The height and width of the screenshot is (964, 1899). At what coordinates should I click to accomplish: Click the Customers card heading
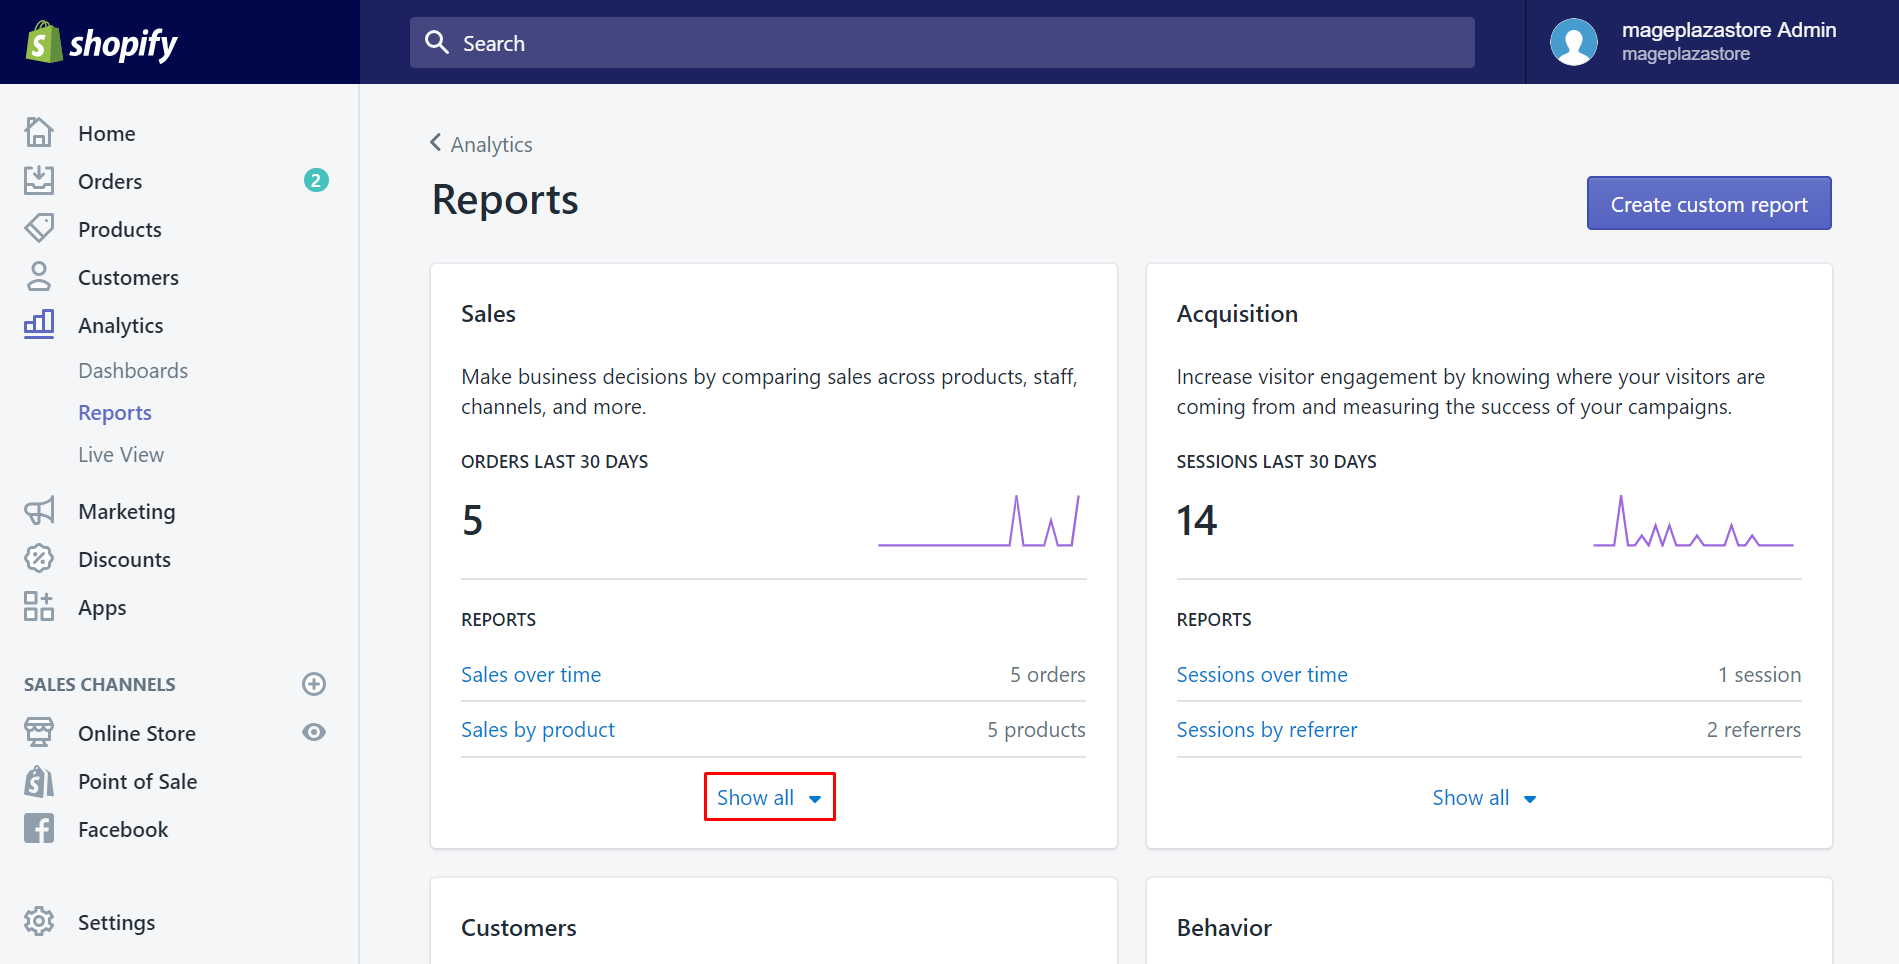point(519,927)
